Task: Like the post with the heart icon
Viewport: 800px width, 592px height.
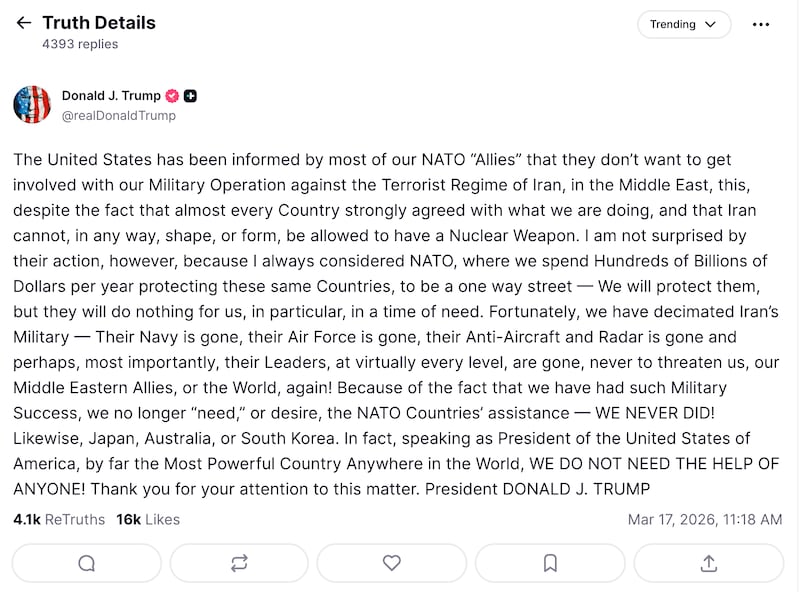Action: (x=392, y=563)
